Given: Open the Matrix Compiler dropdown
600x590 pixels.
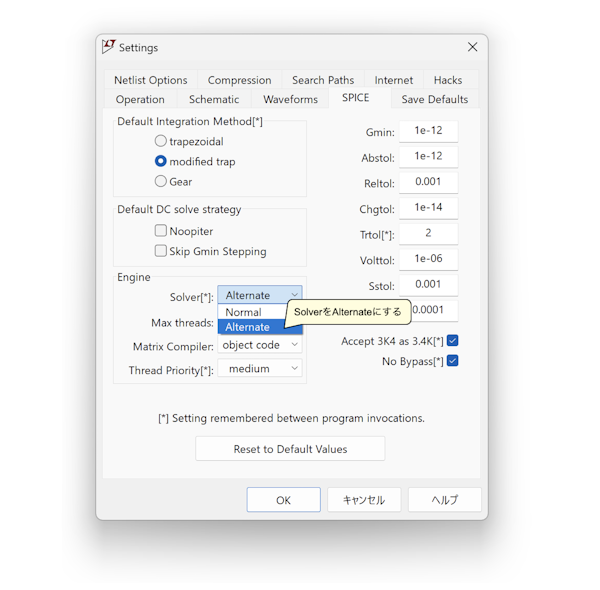Looking at the screenshot, I should point(260,345).
